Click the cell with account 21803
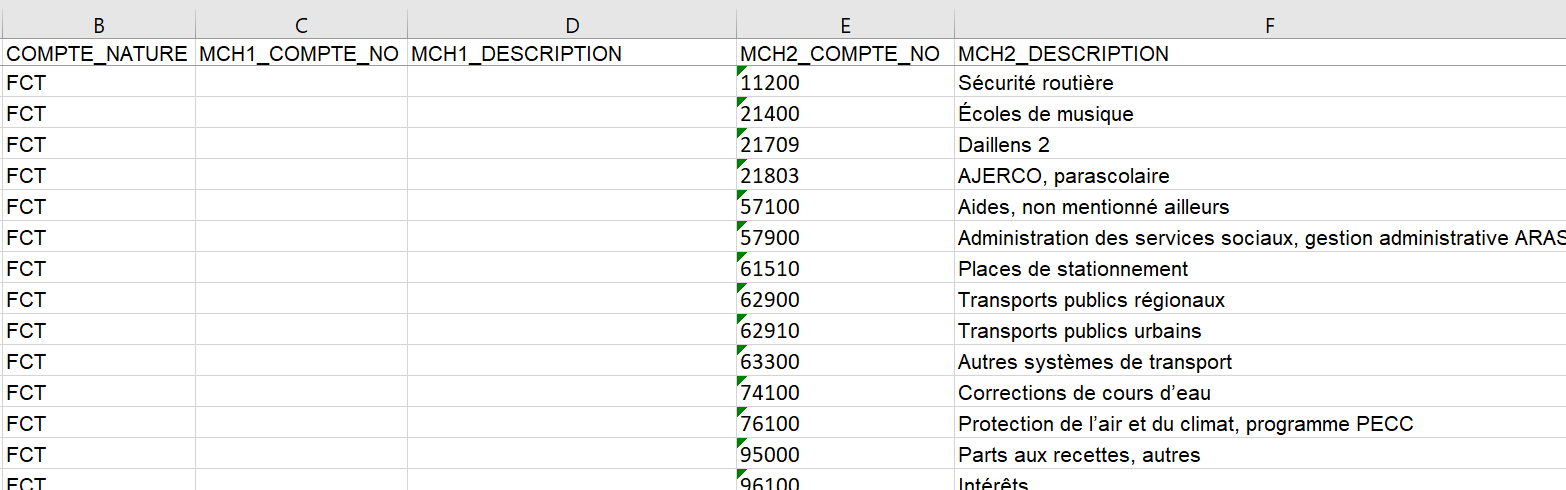 845,176
